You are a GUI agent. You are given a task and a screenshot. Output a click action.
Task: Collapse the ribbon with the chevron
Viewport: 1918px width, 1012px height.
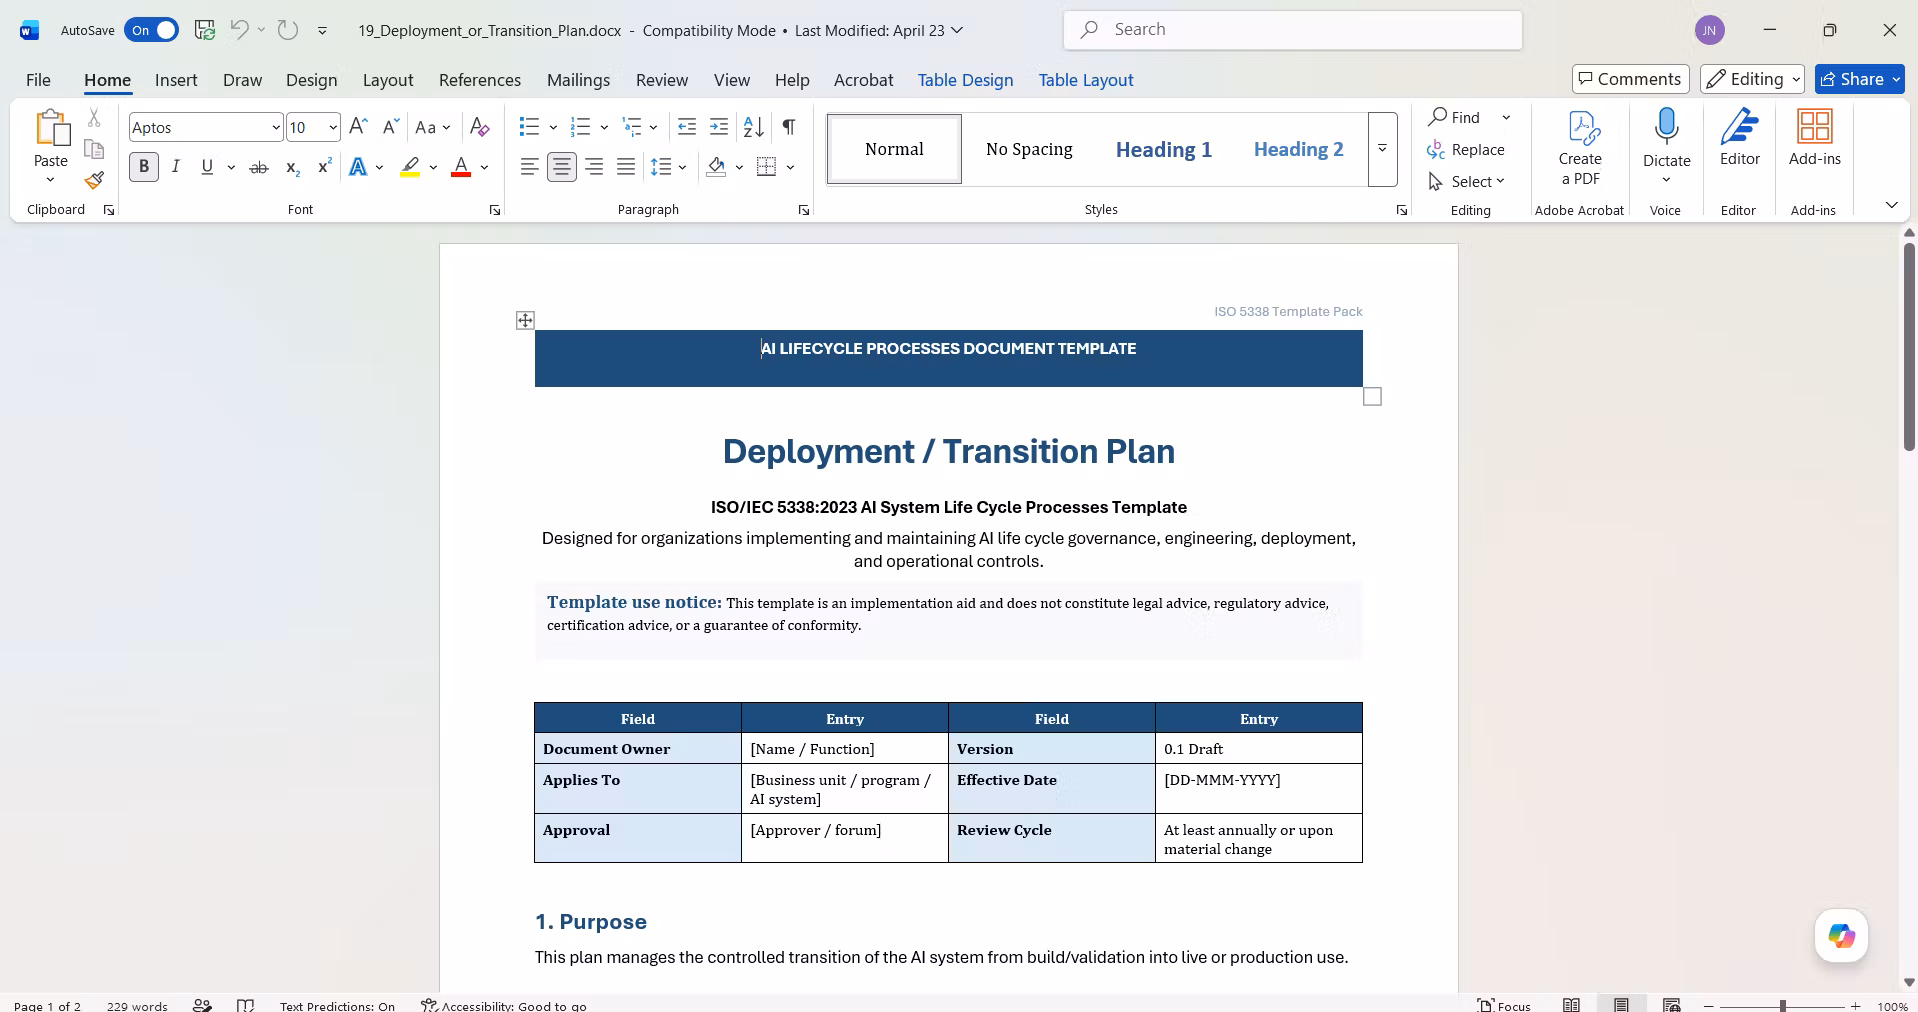[x=1891, y=205]
